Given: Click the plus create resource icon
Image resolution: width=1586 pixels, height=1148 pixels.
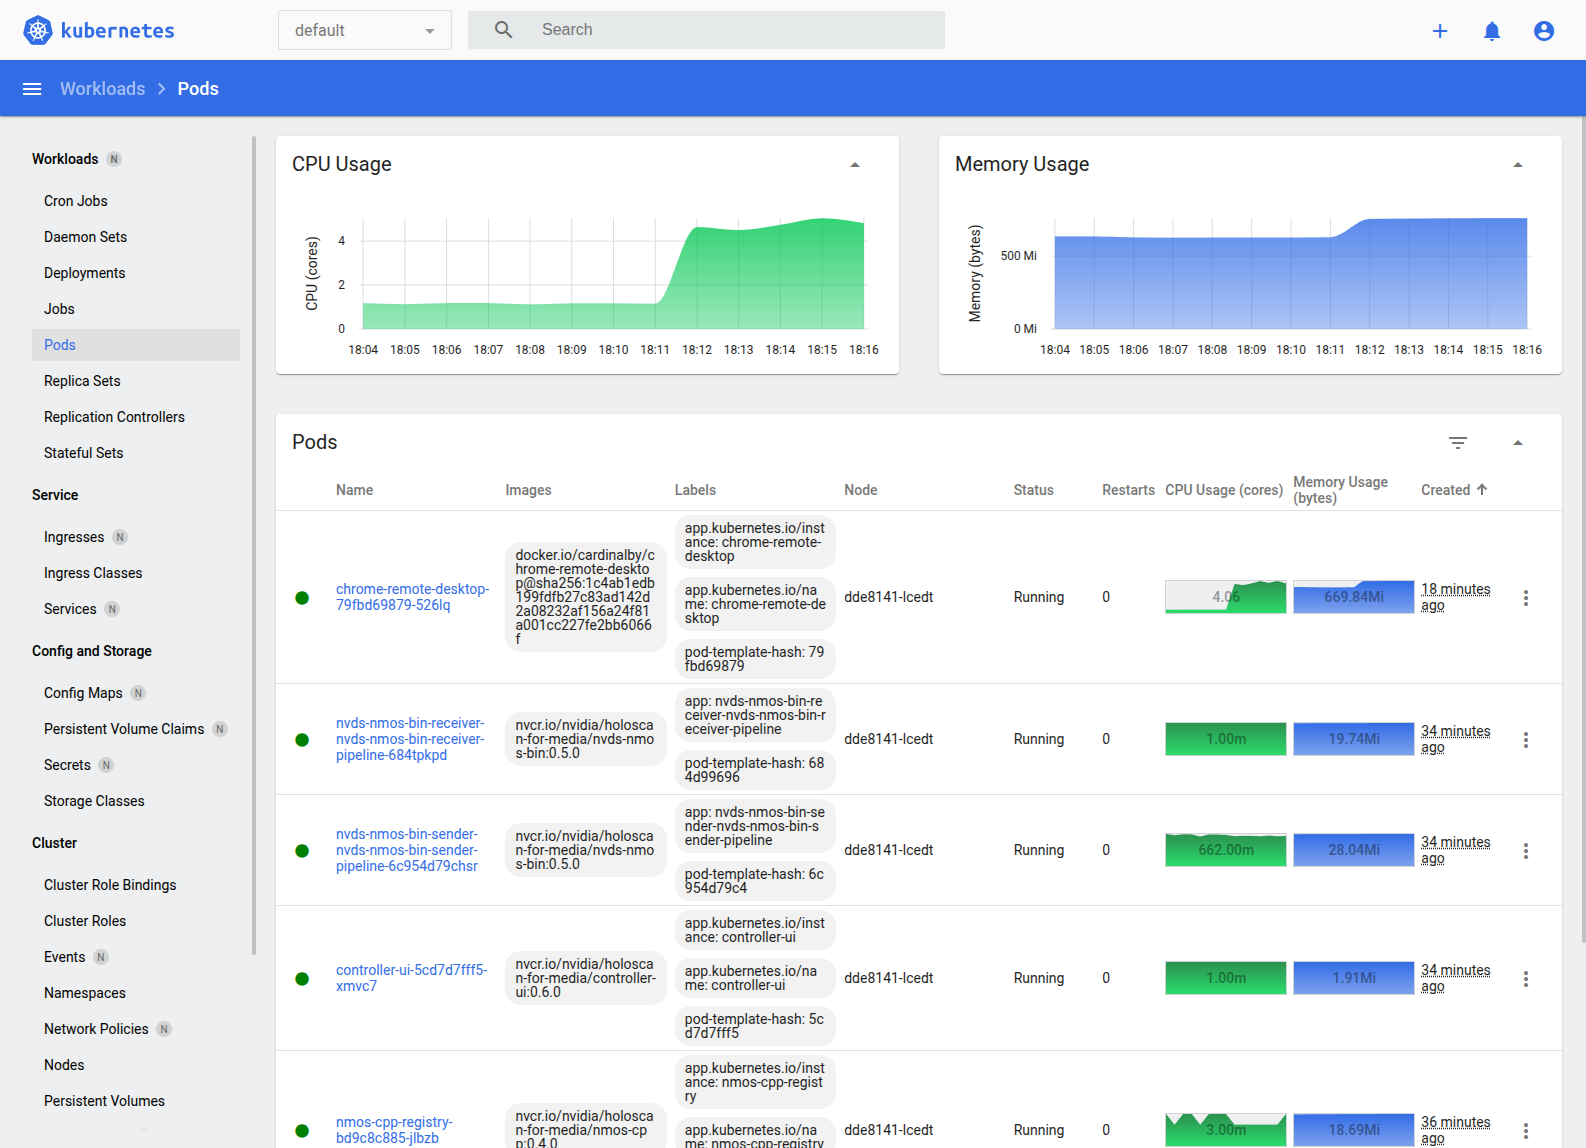Looking at the screenshot, I should coord(1440,31).
